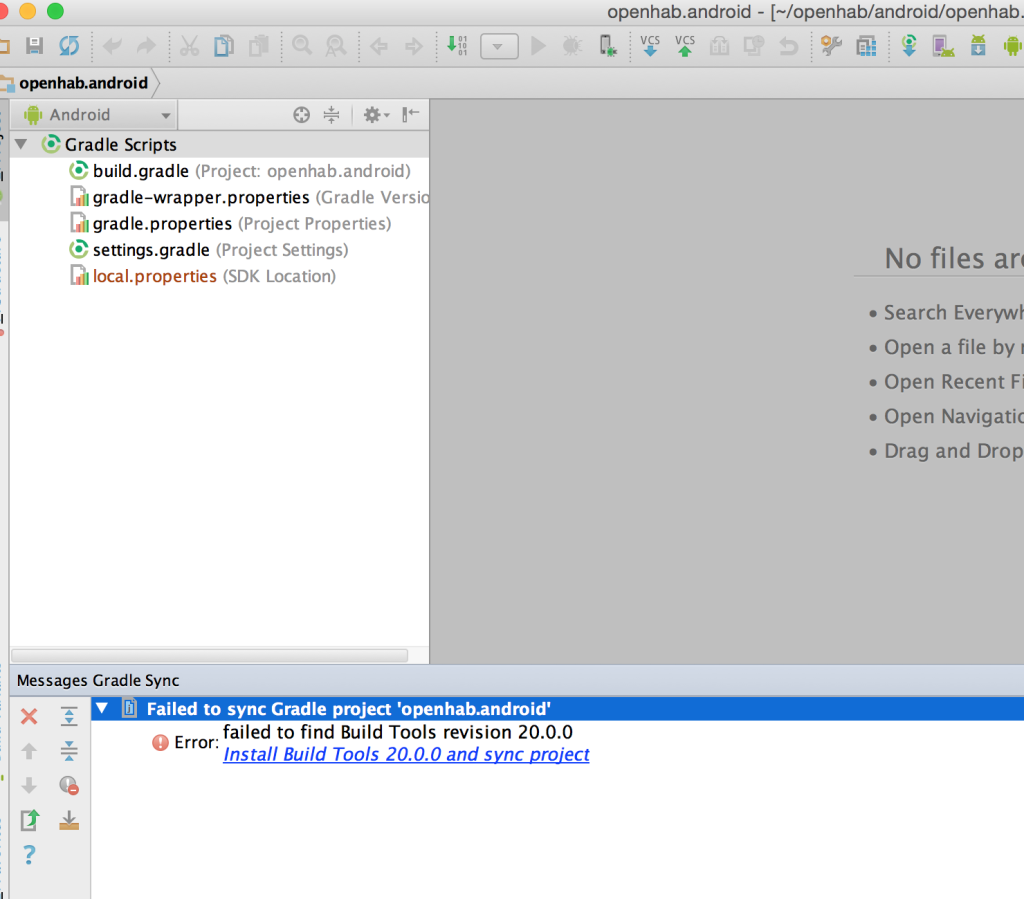1024x899 pixels.
Task: Collapse the 'Failed to sync Gradle project' row
Action: coord(102,708)
